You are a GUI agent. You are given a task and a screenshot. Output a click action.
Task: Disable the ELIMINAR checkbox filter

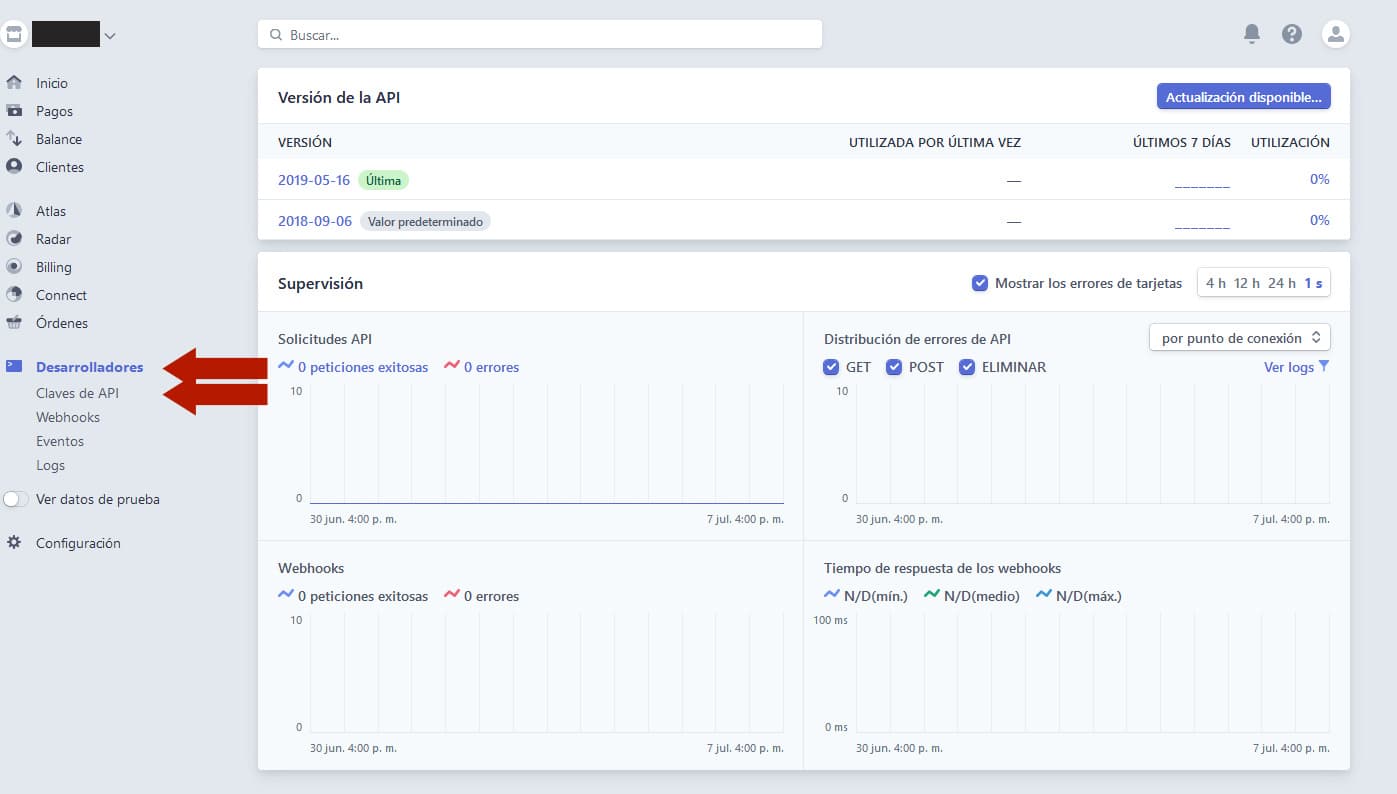click(x=967, y=367)
